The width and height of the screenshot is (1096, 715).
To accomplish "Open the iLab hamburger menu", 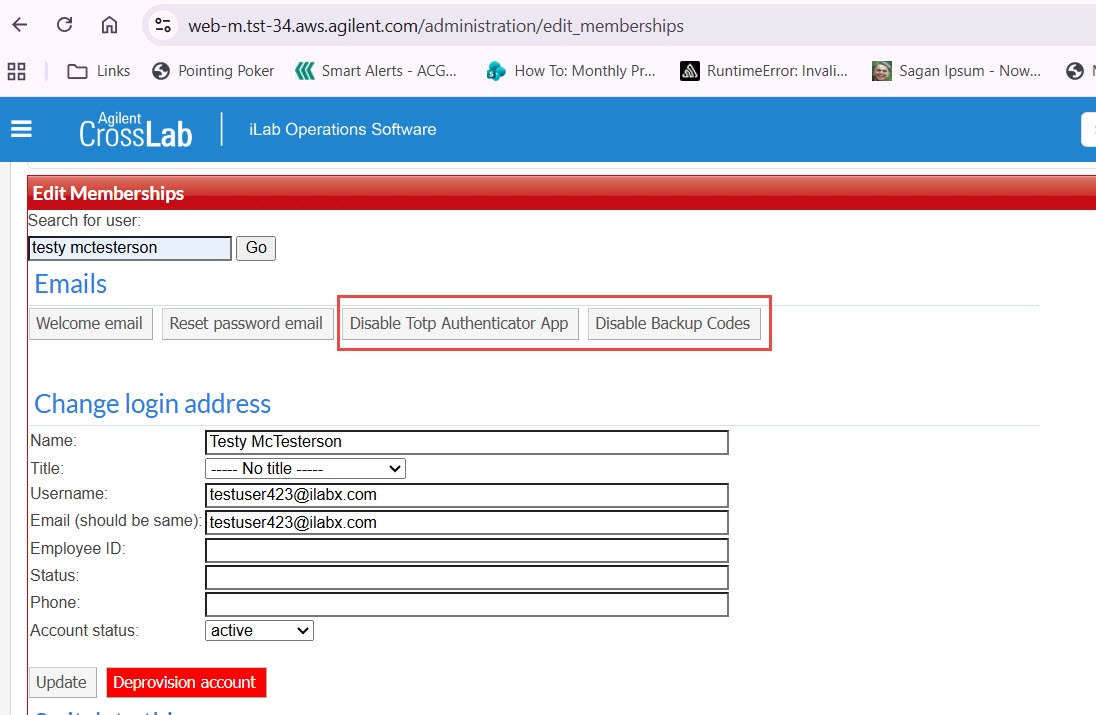I will pyautogui.click(x=21, y=129).
